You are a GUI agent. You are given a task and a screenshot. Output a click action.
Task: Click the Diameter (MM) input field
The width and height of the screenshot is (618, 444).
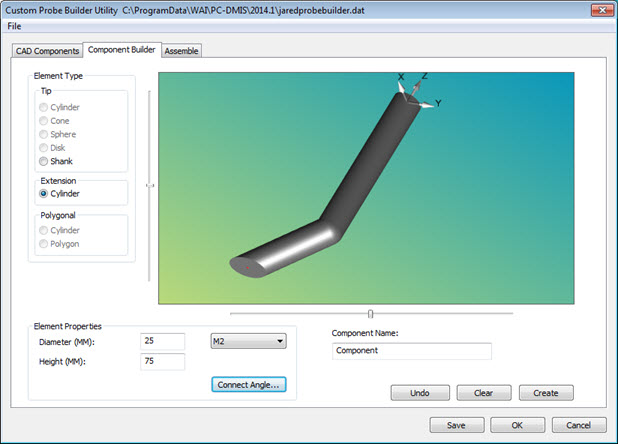coord(163,341)
